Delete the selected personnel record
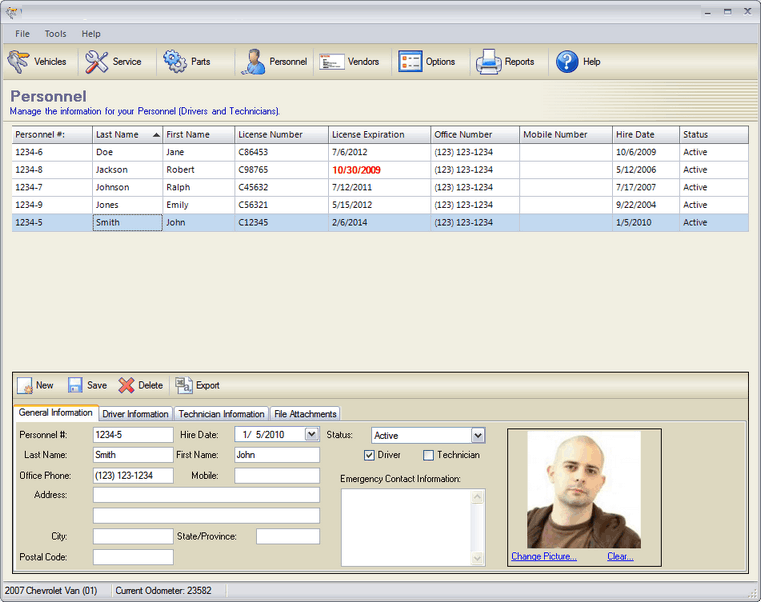The height and width of the screenshot is (602, 761). [141, 385]
